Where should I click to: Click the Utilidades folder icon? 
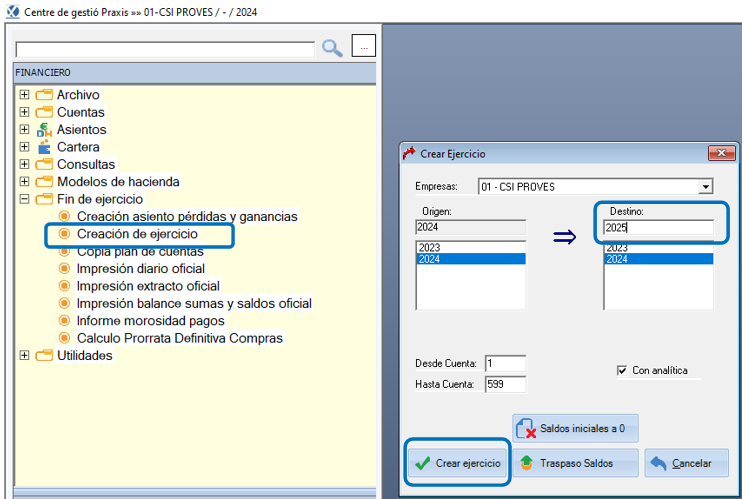44,355
